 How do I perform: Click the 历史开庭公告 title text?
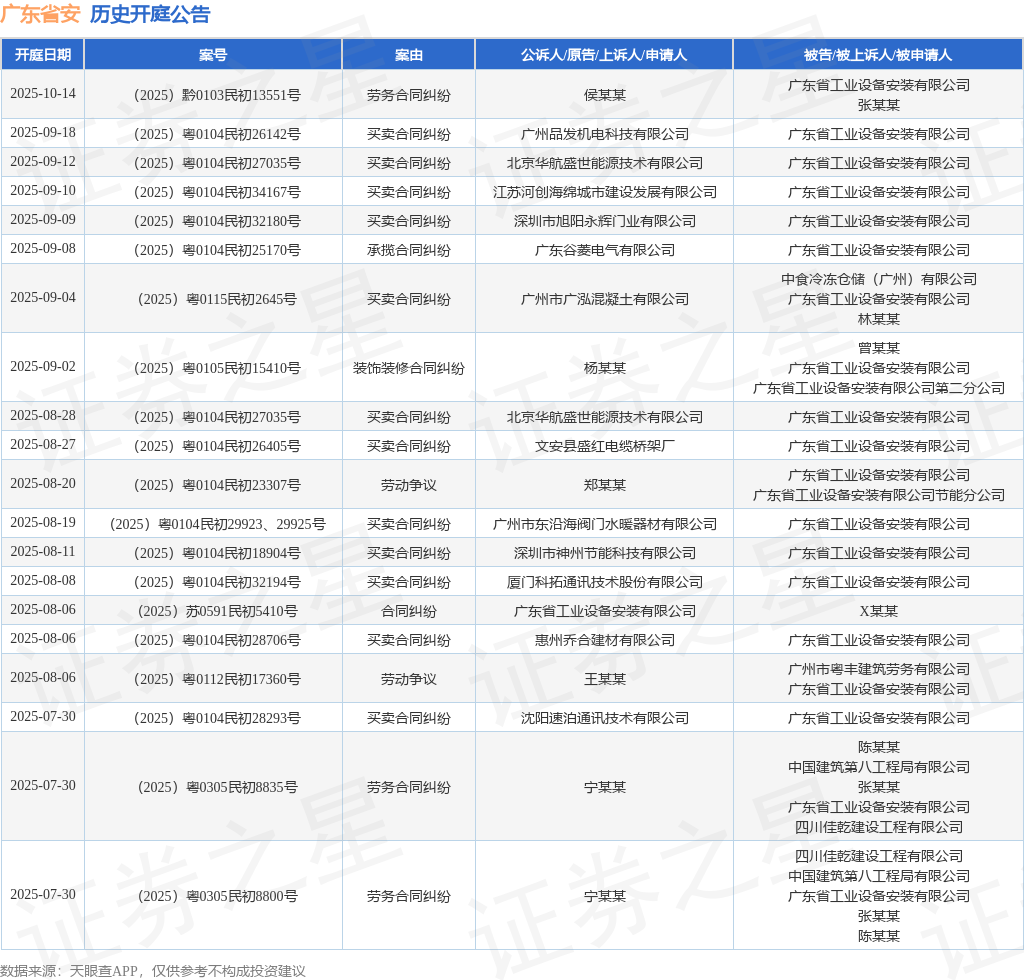[150, 14]
